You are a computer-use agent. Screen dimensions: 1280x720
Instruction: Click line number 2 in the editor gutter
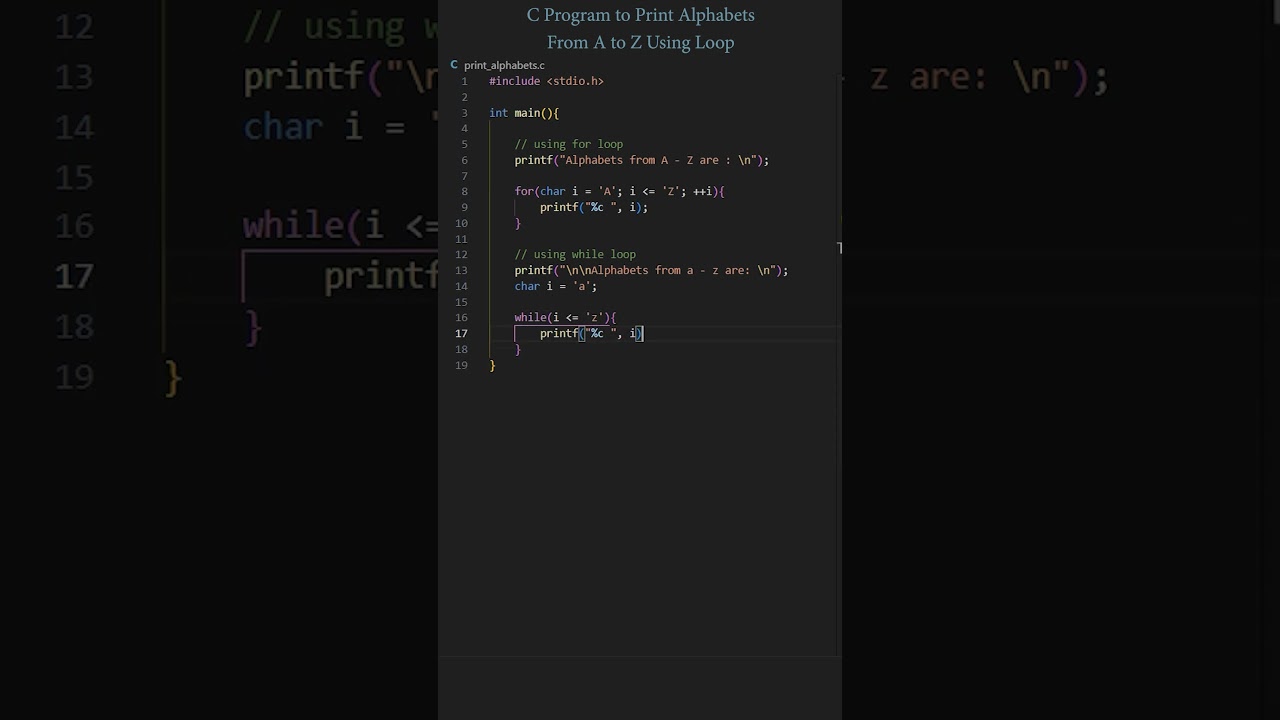(464, 97)
